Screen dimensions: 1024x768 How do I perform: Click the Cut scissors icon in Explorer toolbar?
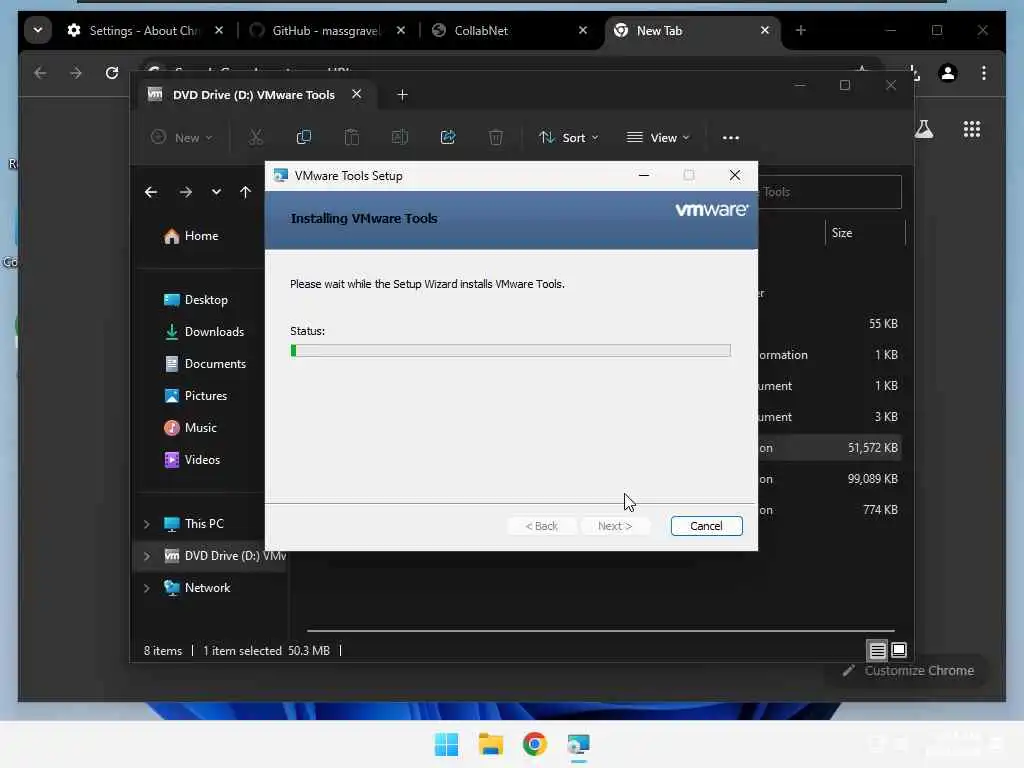(x=255, y=137)
